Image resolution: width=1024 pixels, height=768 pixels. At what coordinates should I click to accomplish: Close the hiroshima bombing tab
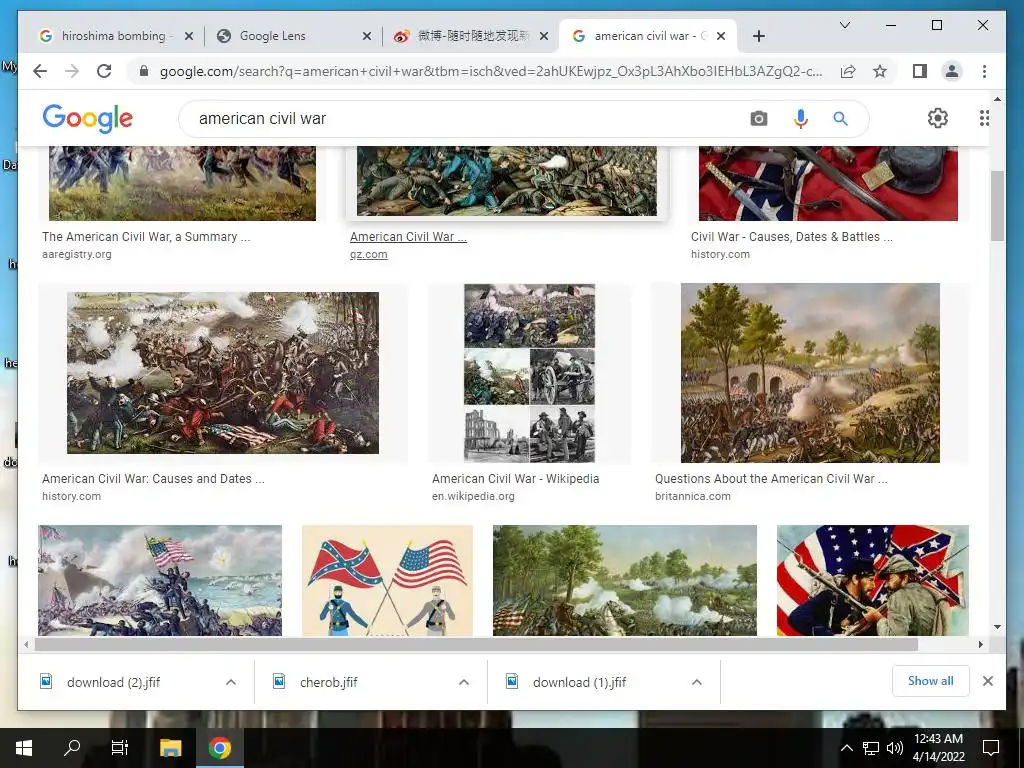coord(189,36)
